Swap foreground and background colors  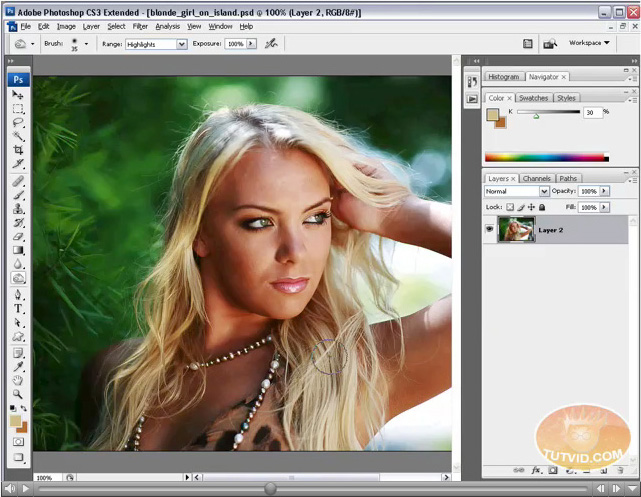point(24,408)
